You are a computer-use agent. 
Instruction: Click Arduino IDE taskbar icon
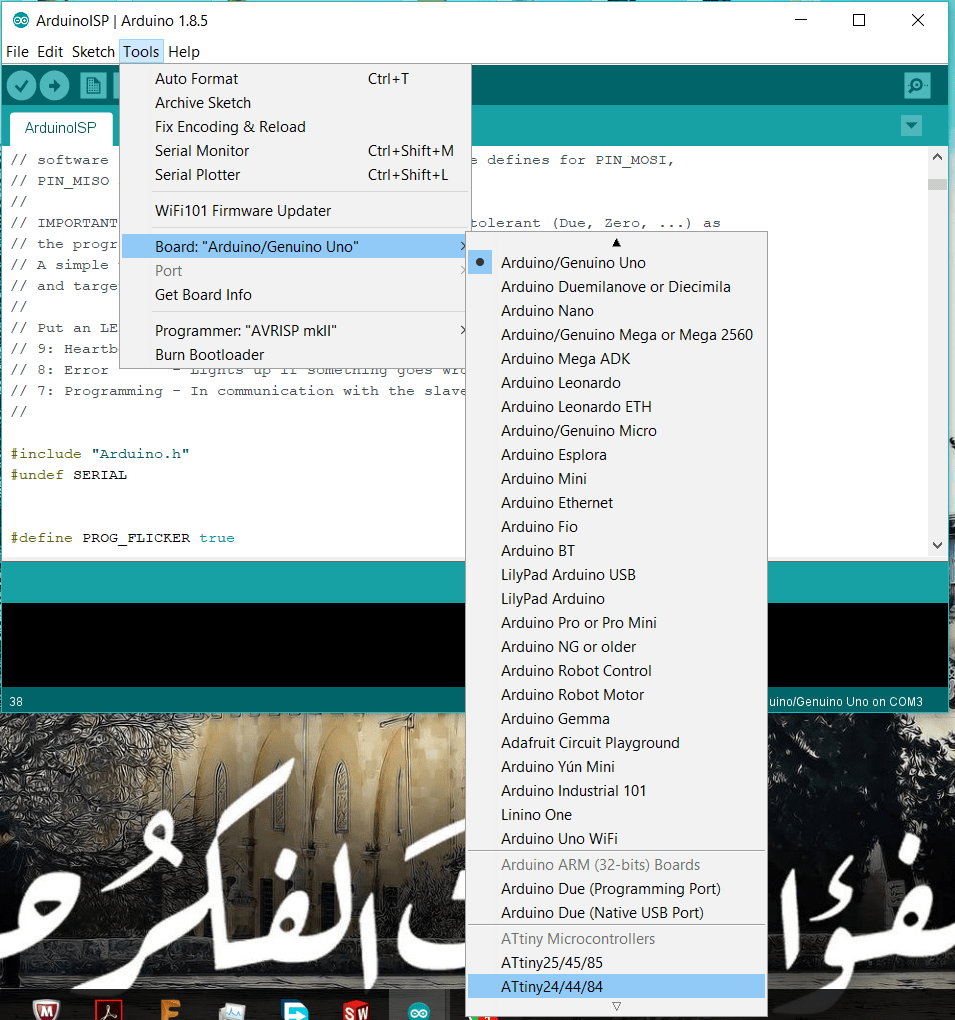pyautogui.click(x=419, y=1011)
